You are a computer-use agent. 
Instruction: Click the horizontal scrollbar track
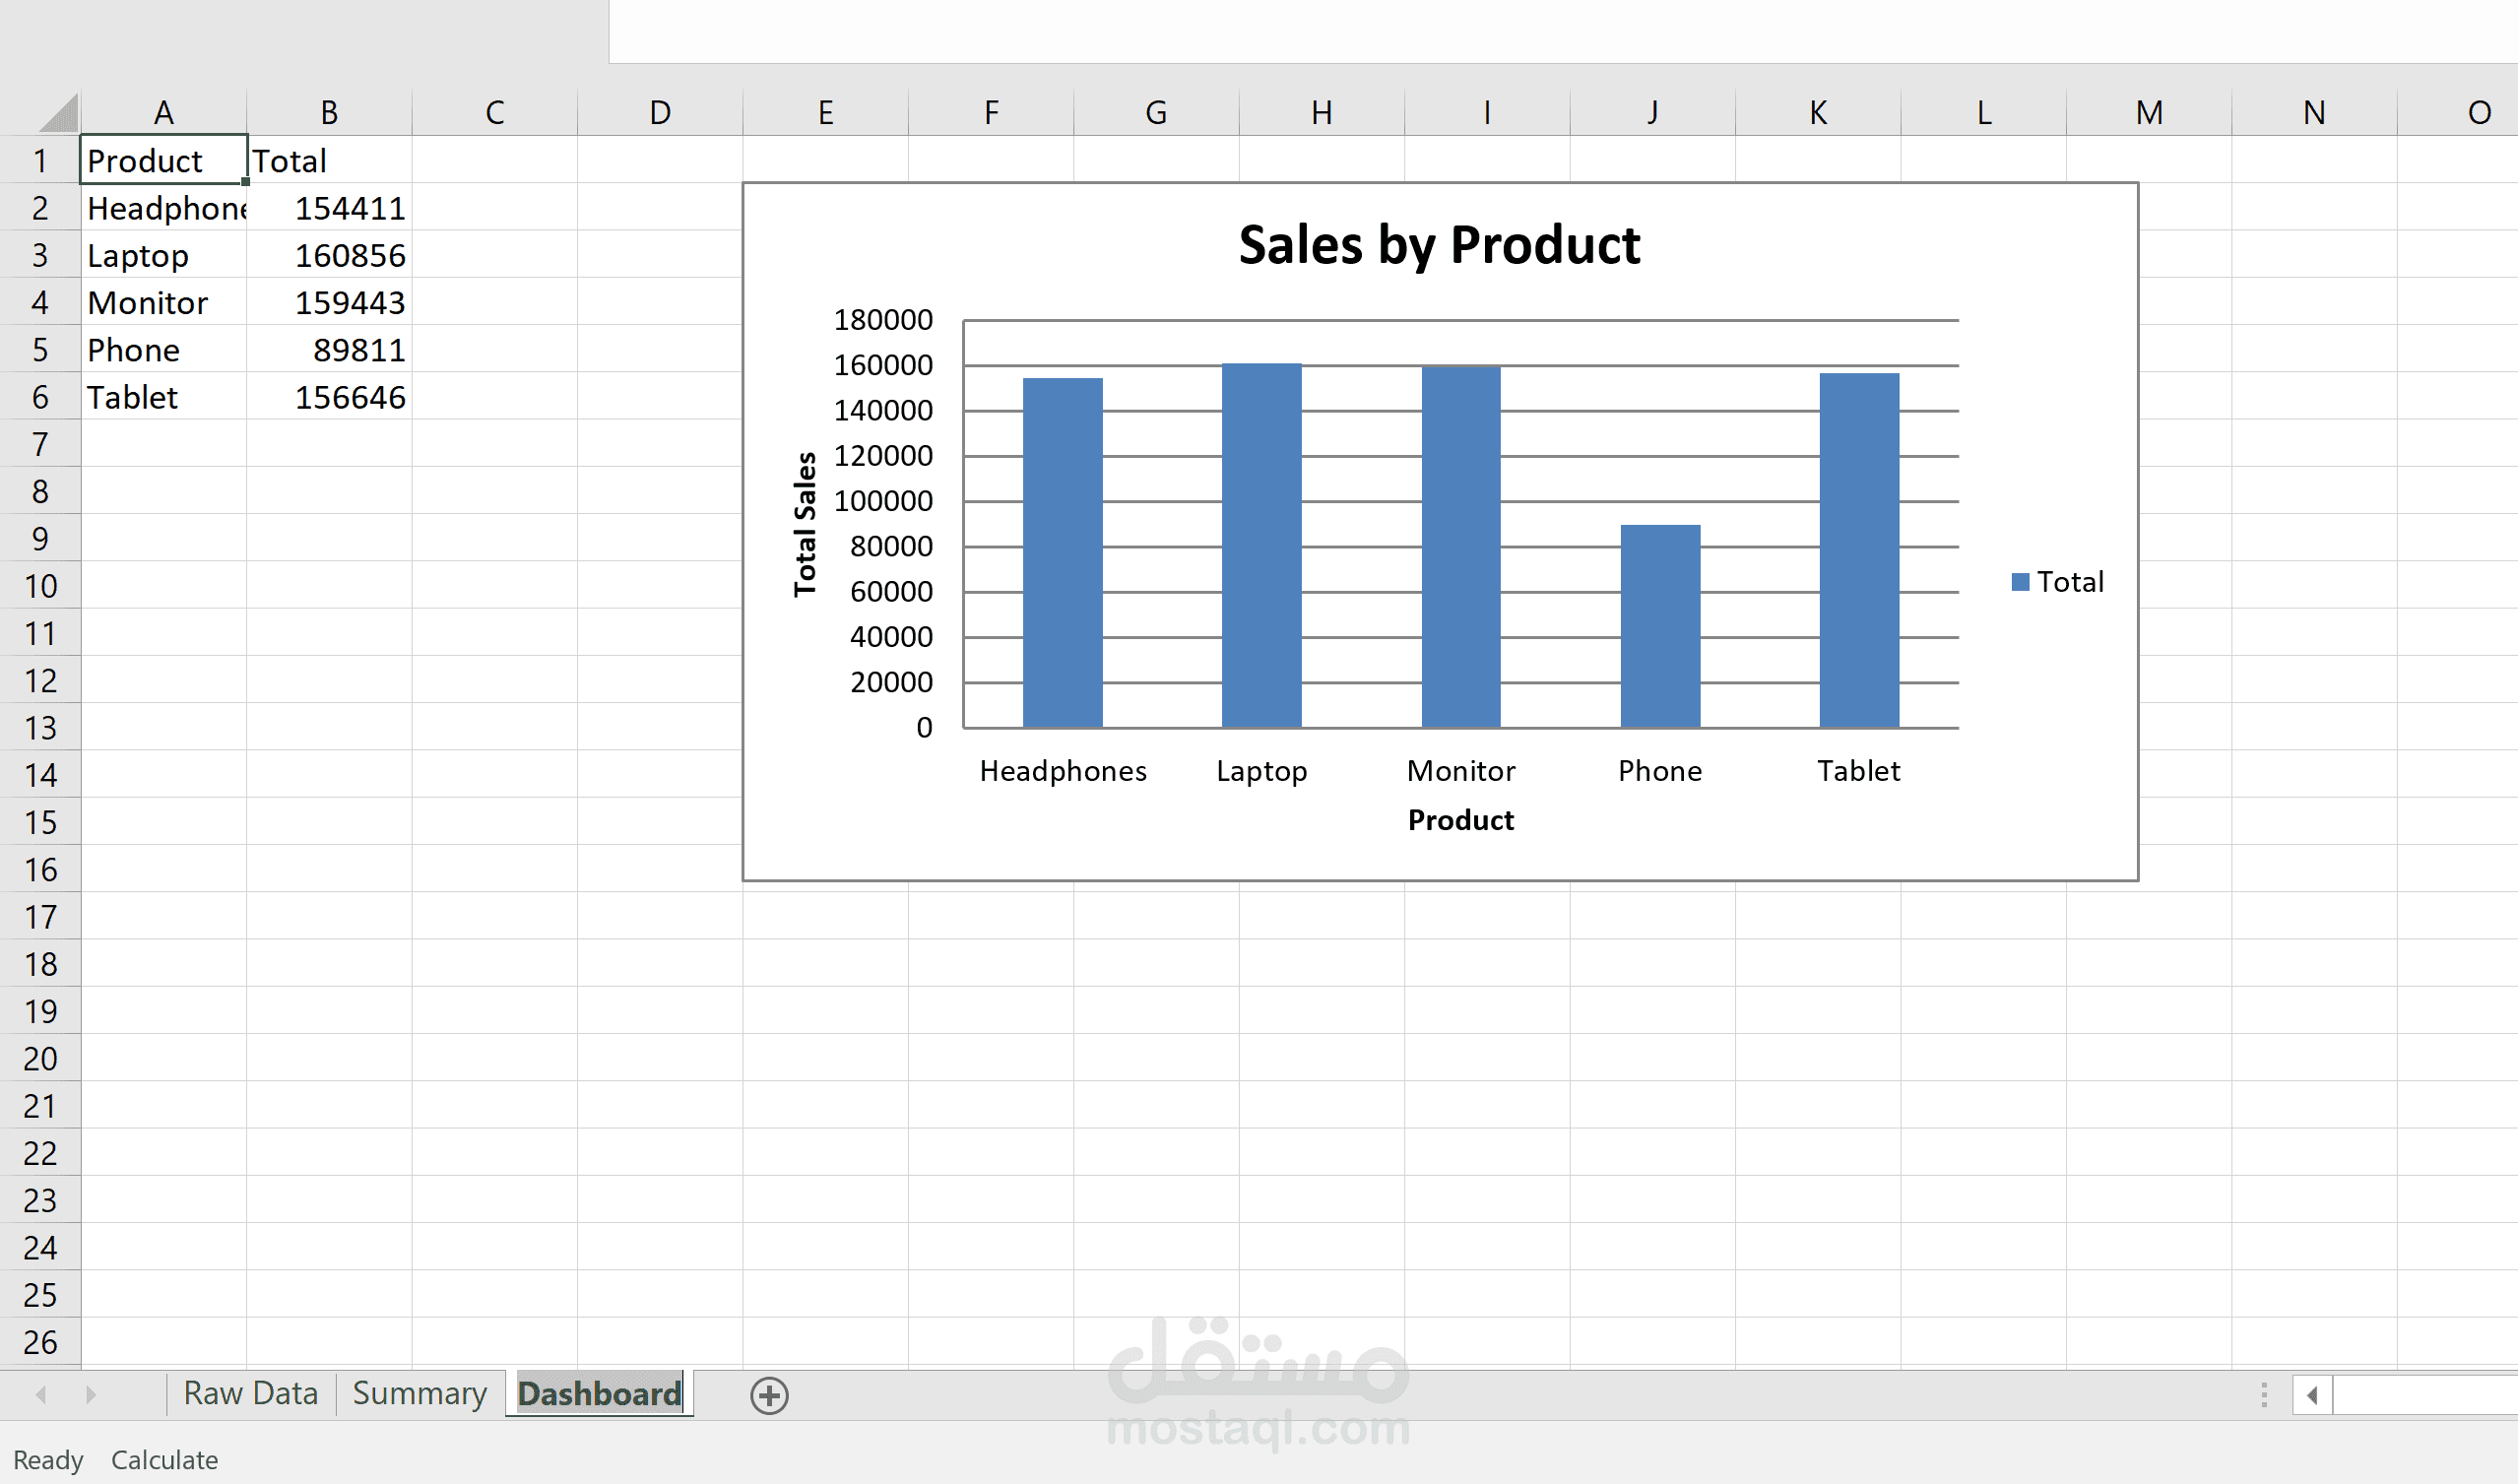point(2425,1395)
